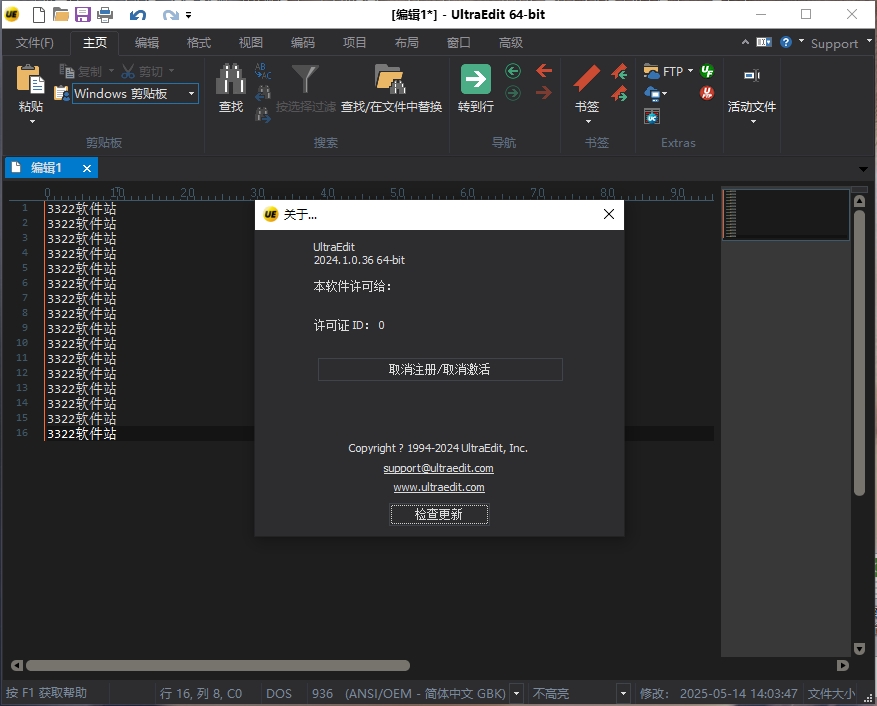Expand the FTP dropdown arrow
Screen dimensions: 877x706
(690, 71)
